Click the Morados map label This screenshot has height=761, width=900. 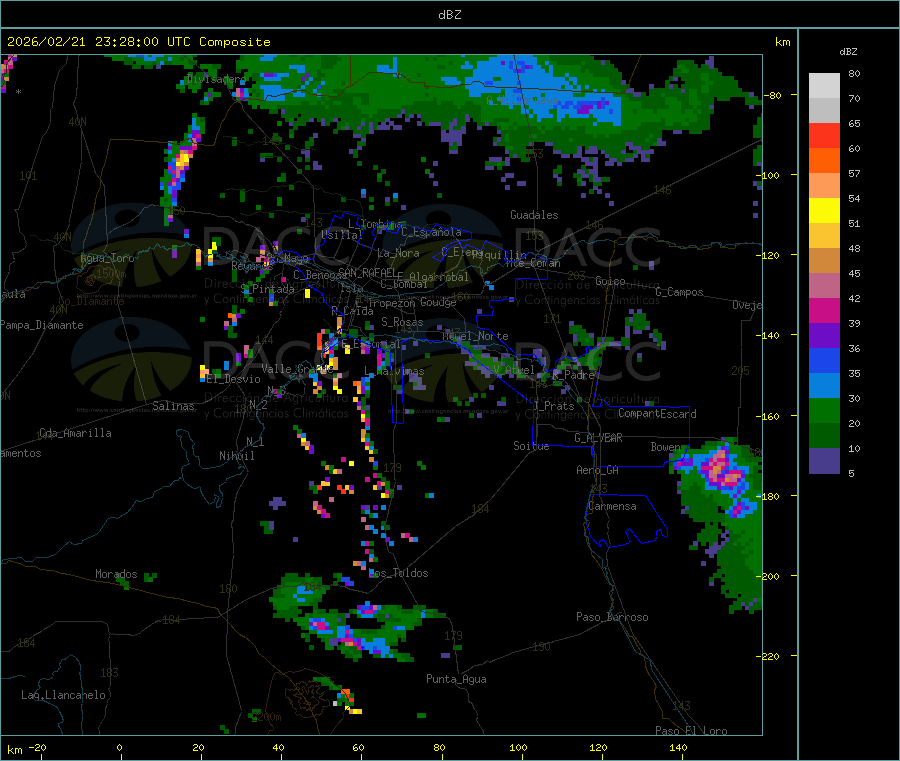click(116, 574)
